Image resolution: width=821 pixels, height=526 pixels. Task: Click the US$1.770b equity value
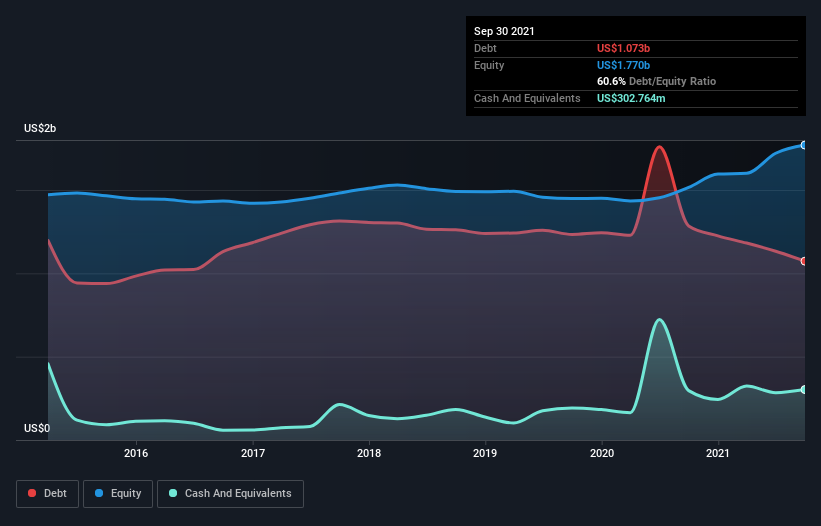pos(623,65)
